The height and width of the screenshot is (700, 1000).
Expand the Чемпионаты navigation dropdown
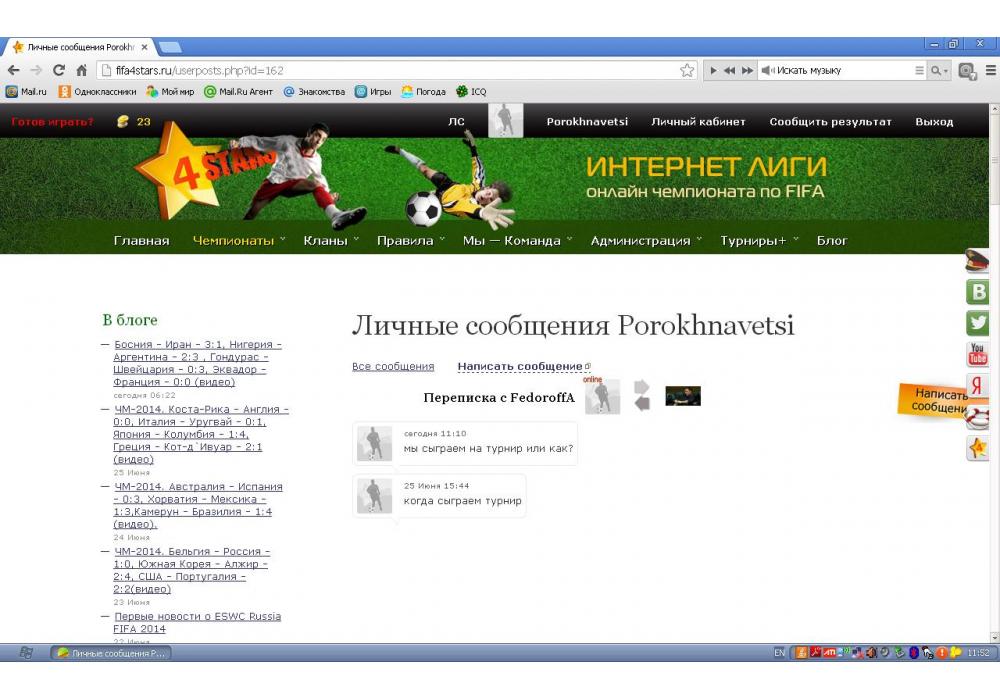[x=238, y=241]
